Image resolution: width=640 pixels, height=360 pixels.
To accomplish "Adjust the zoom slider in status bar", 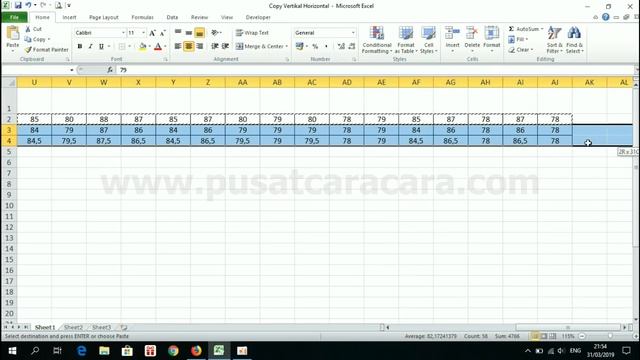I will pyautogui.click(x=610, y=336).
